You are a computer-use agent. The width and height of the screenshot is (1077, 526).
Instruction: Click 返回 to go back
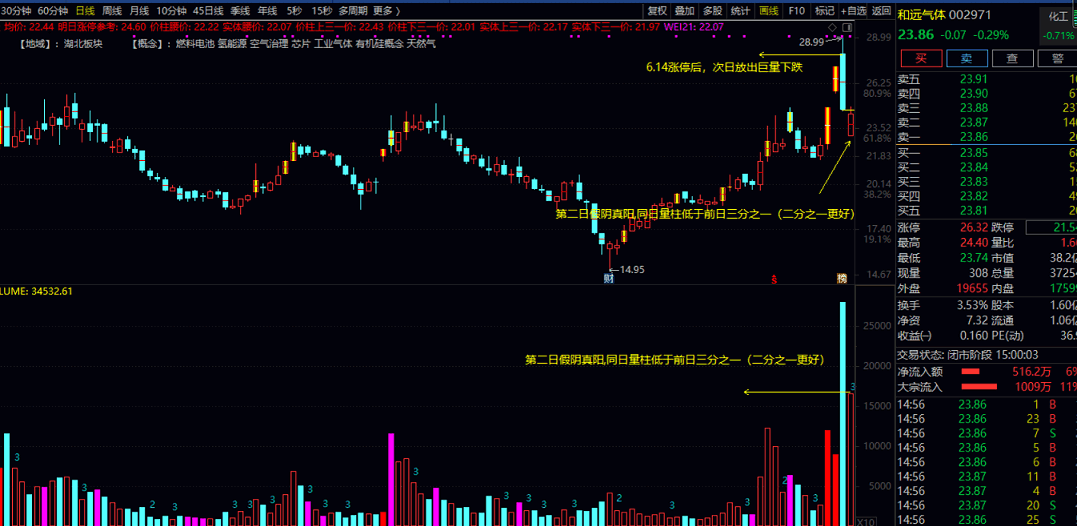[881, 10]
